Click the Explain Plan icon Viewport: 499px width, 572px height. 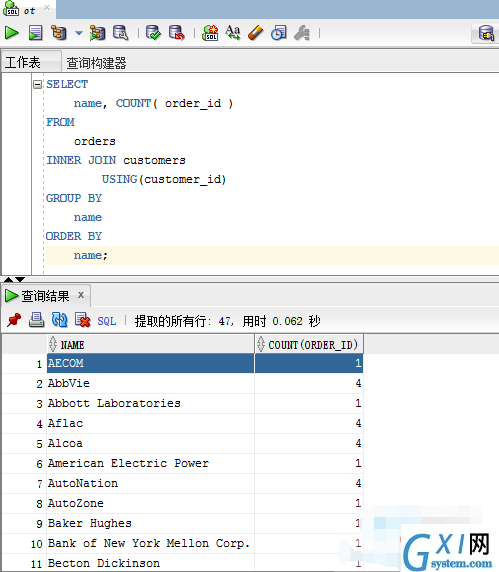click(x=59, y=33)
